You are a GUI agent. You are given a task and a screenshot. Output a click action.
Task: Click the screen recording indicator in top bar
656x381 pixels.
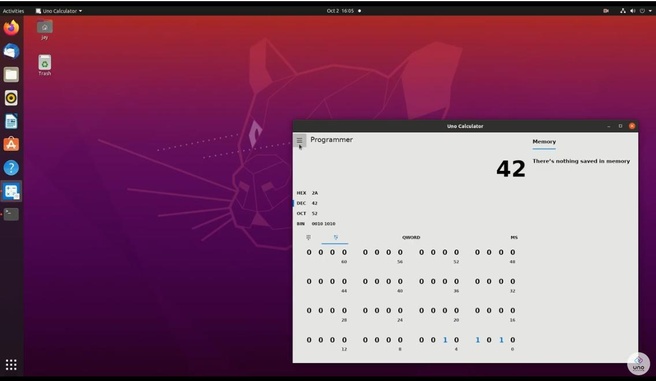point(606,11)
